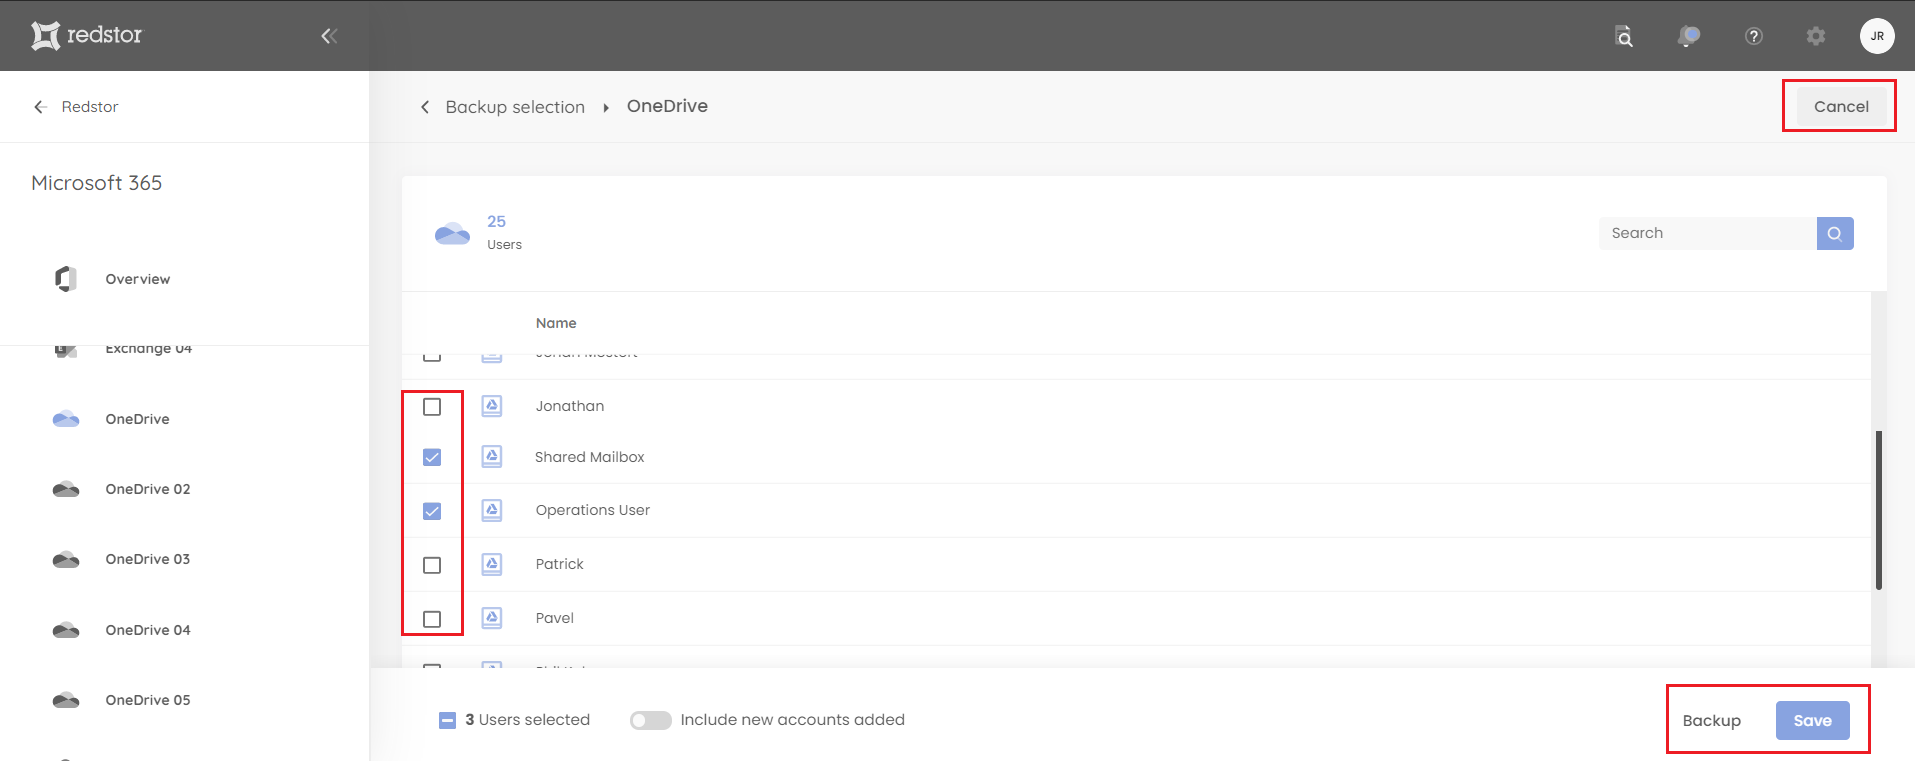Click the Backup button

tap(1711, 721)
